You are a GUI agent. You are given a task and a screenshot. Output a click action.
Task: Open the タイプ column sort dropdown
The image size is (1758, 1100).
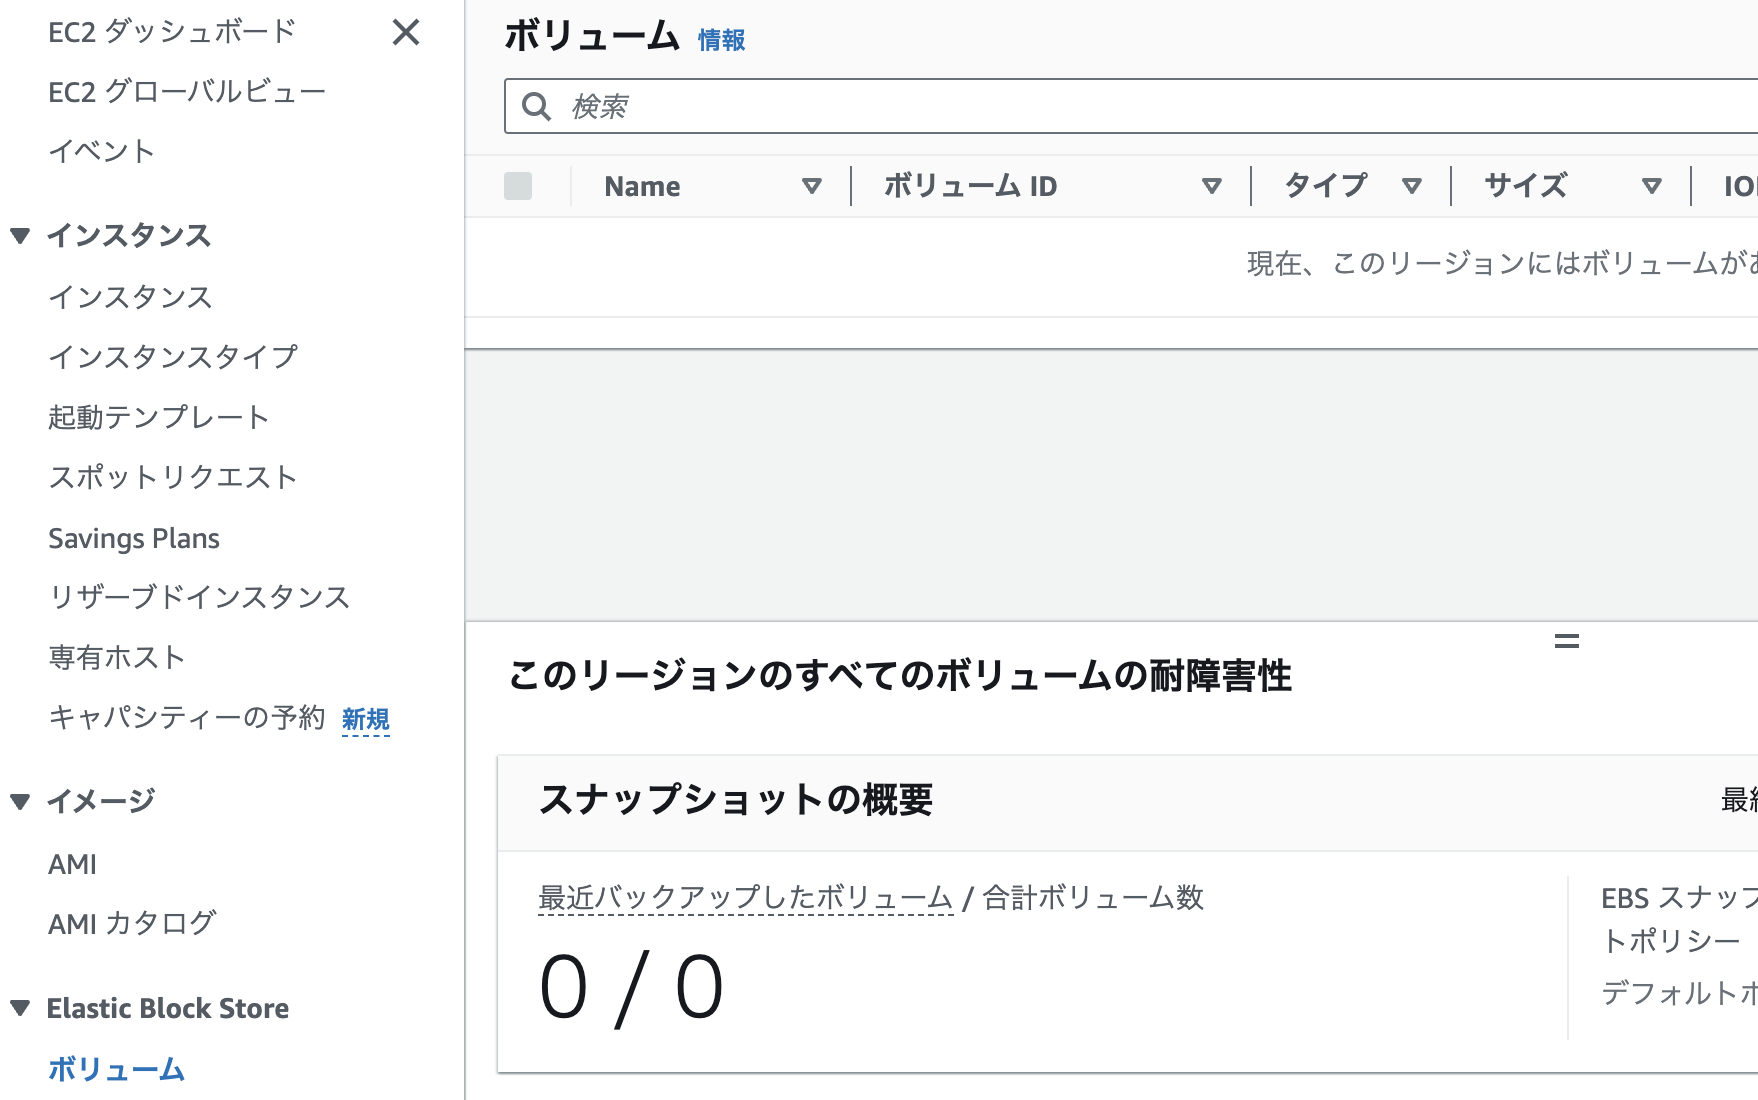point(1413,186)
